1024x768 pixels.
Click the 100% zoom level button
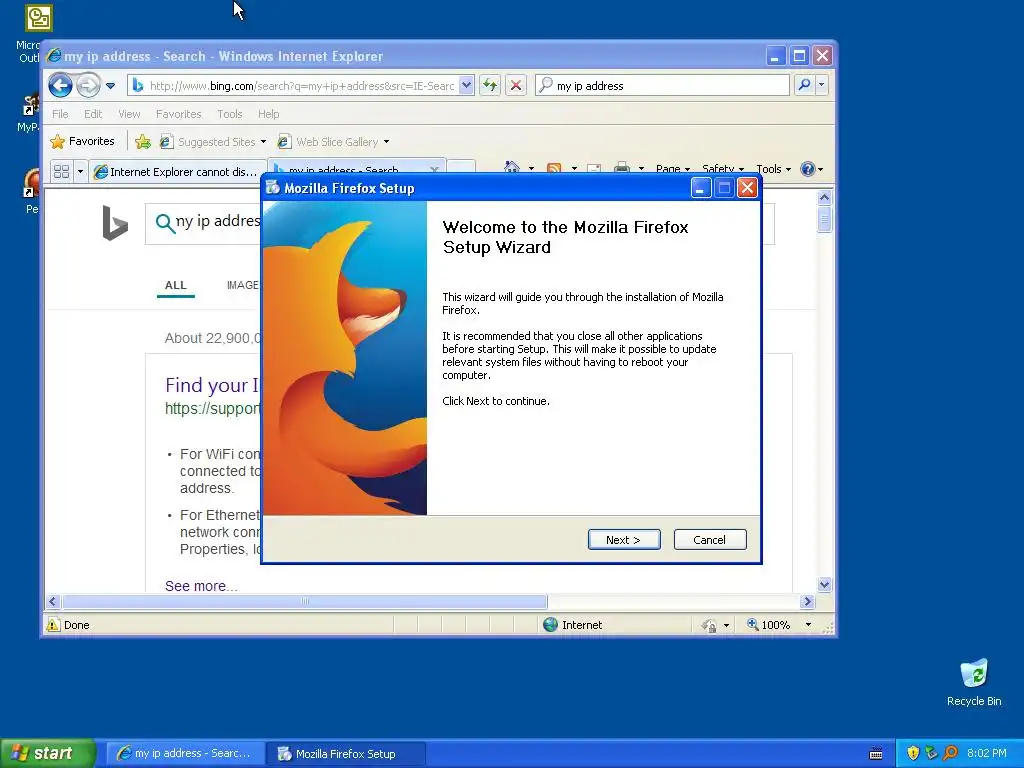pos(769,624)
